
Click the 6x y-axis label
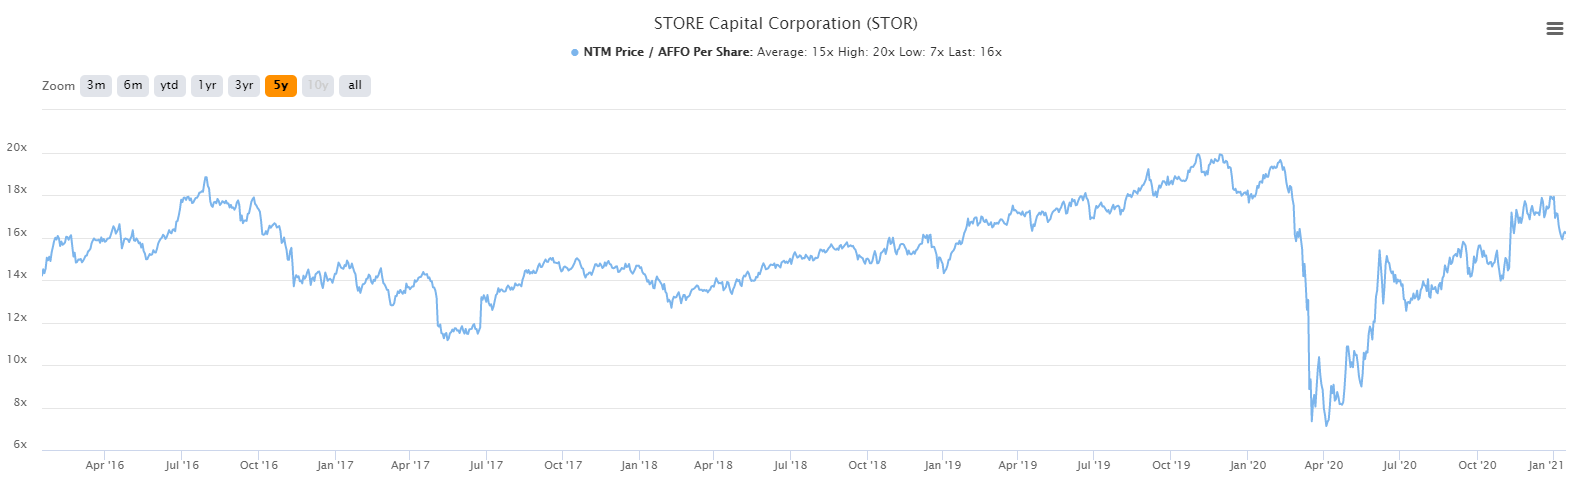point(20,445)
